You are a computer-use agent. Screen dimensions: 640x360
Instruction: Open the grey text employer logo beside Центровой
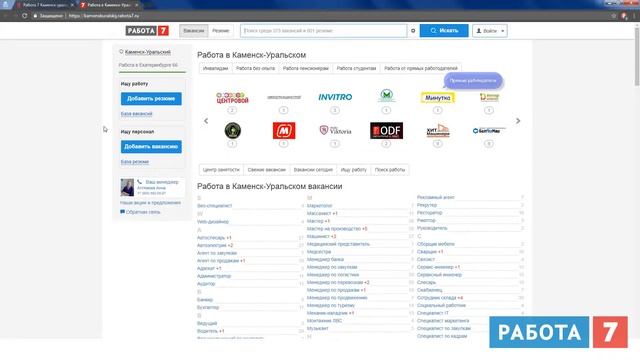[284, 97]
